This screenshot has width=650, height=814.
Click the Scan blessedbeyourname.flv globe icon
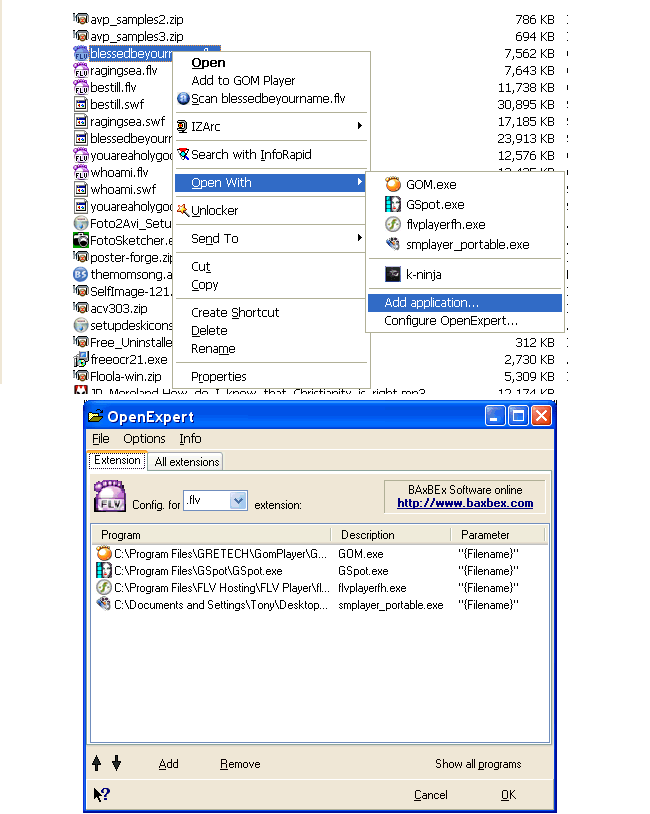[x=183, y=98]
